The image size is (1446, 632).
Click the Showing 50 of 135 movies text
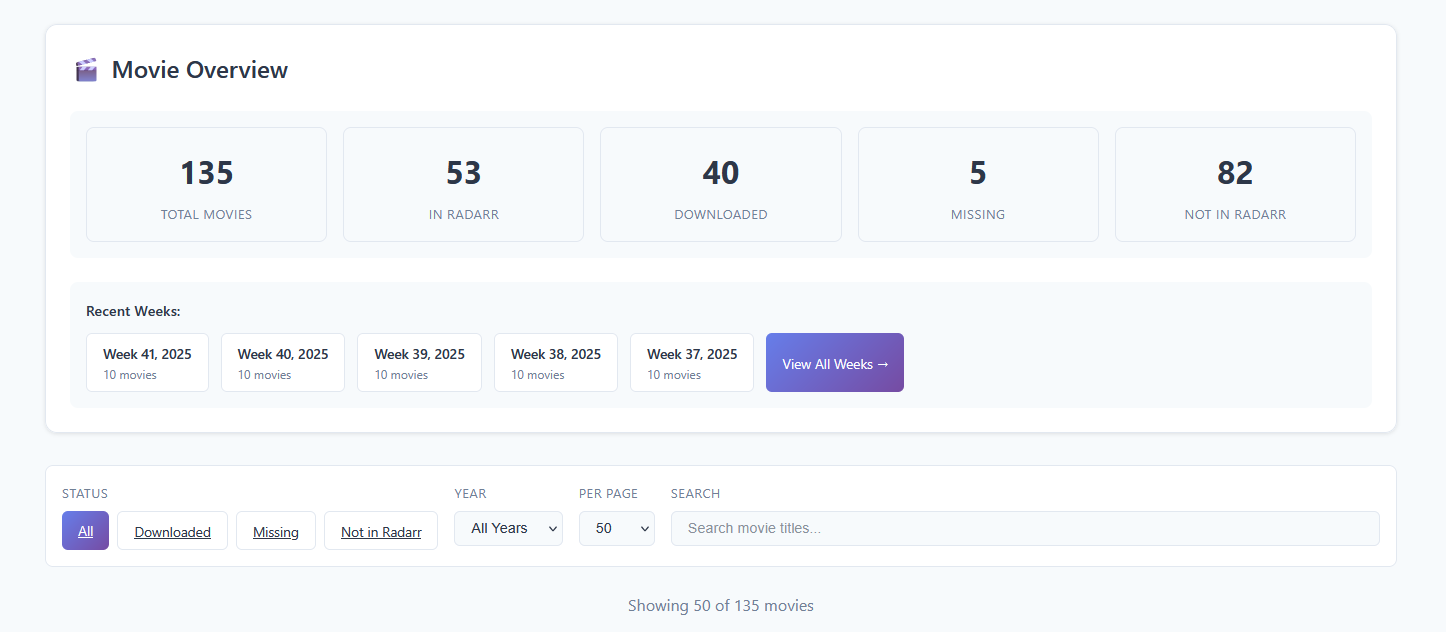pyautogui.click(x=720, y=606)
